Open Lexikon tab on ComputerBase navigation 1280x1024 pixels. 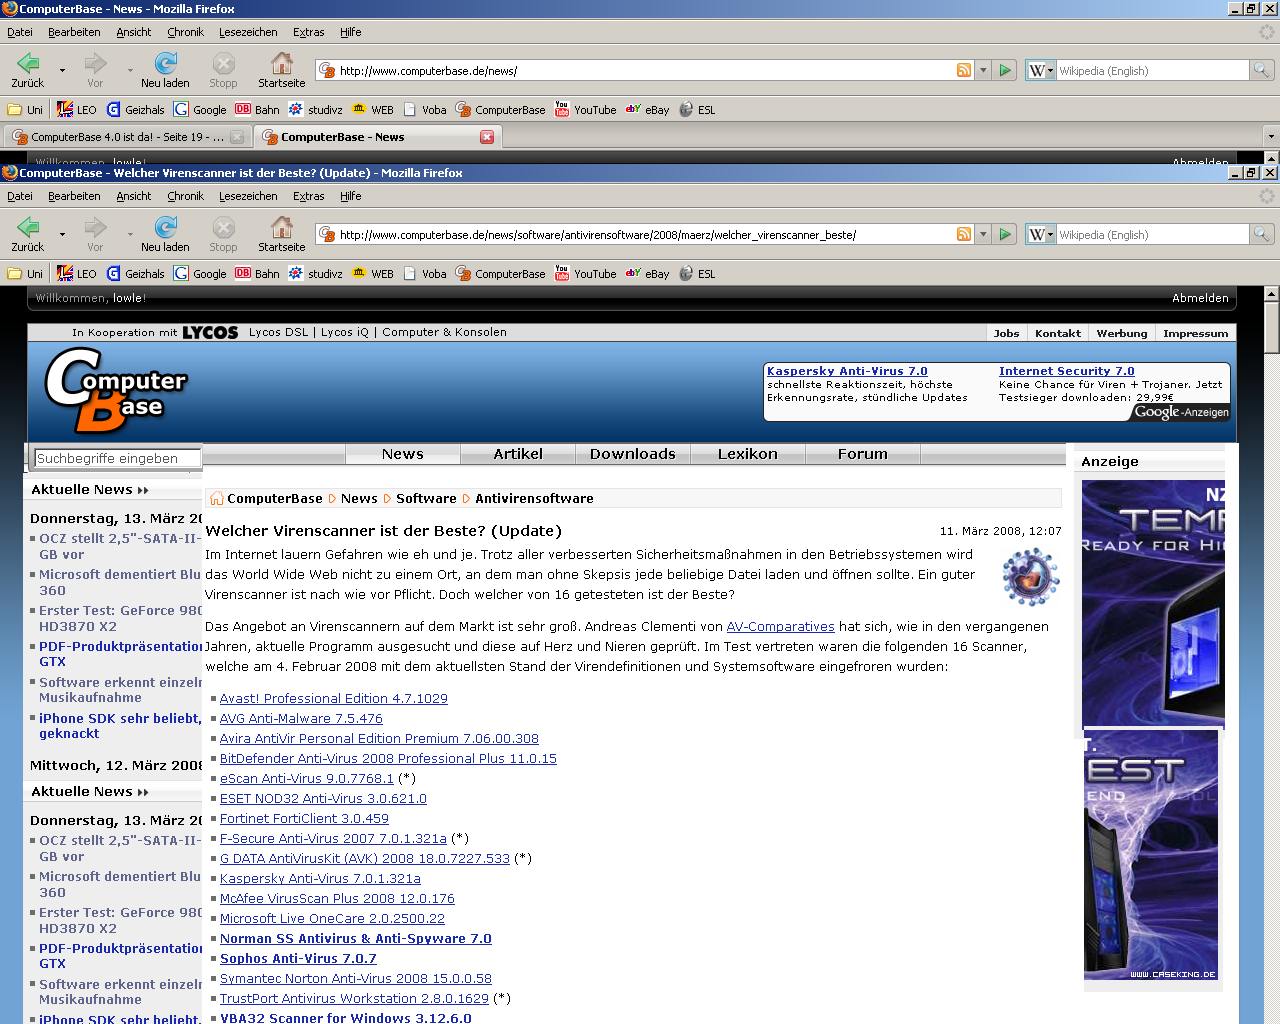[748, 454]
